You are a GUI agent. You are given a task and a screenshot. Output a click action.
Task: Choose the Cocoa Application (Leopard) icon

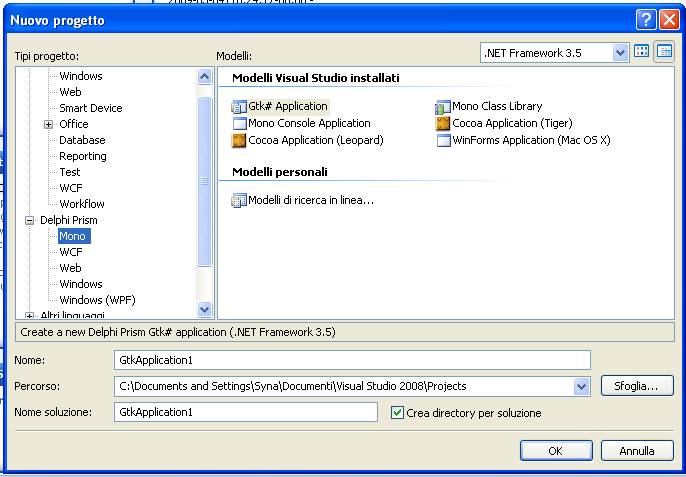click(239, 140)
